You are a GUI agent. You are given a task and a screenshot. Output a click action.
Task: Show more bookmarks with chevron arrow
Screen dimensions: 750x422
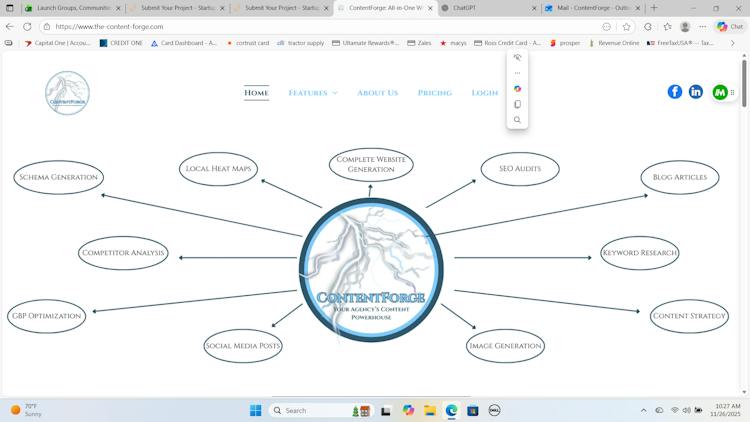732,43
